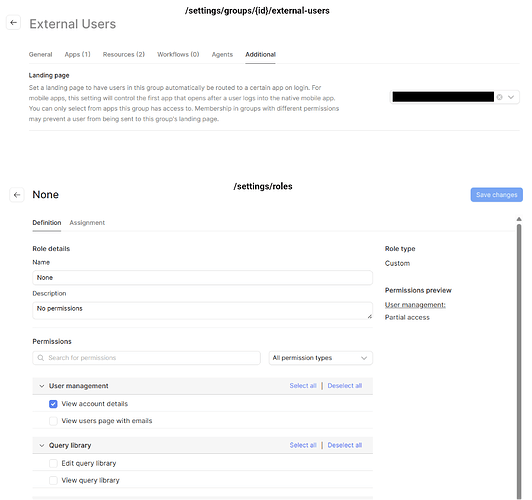Open the Apps (1) tab
Screen dimensions: 532x500
pyautogui.click(x=78, y=54)
